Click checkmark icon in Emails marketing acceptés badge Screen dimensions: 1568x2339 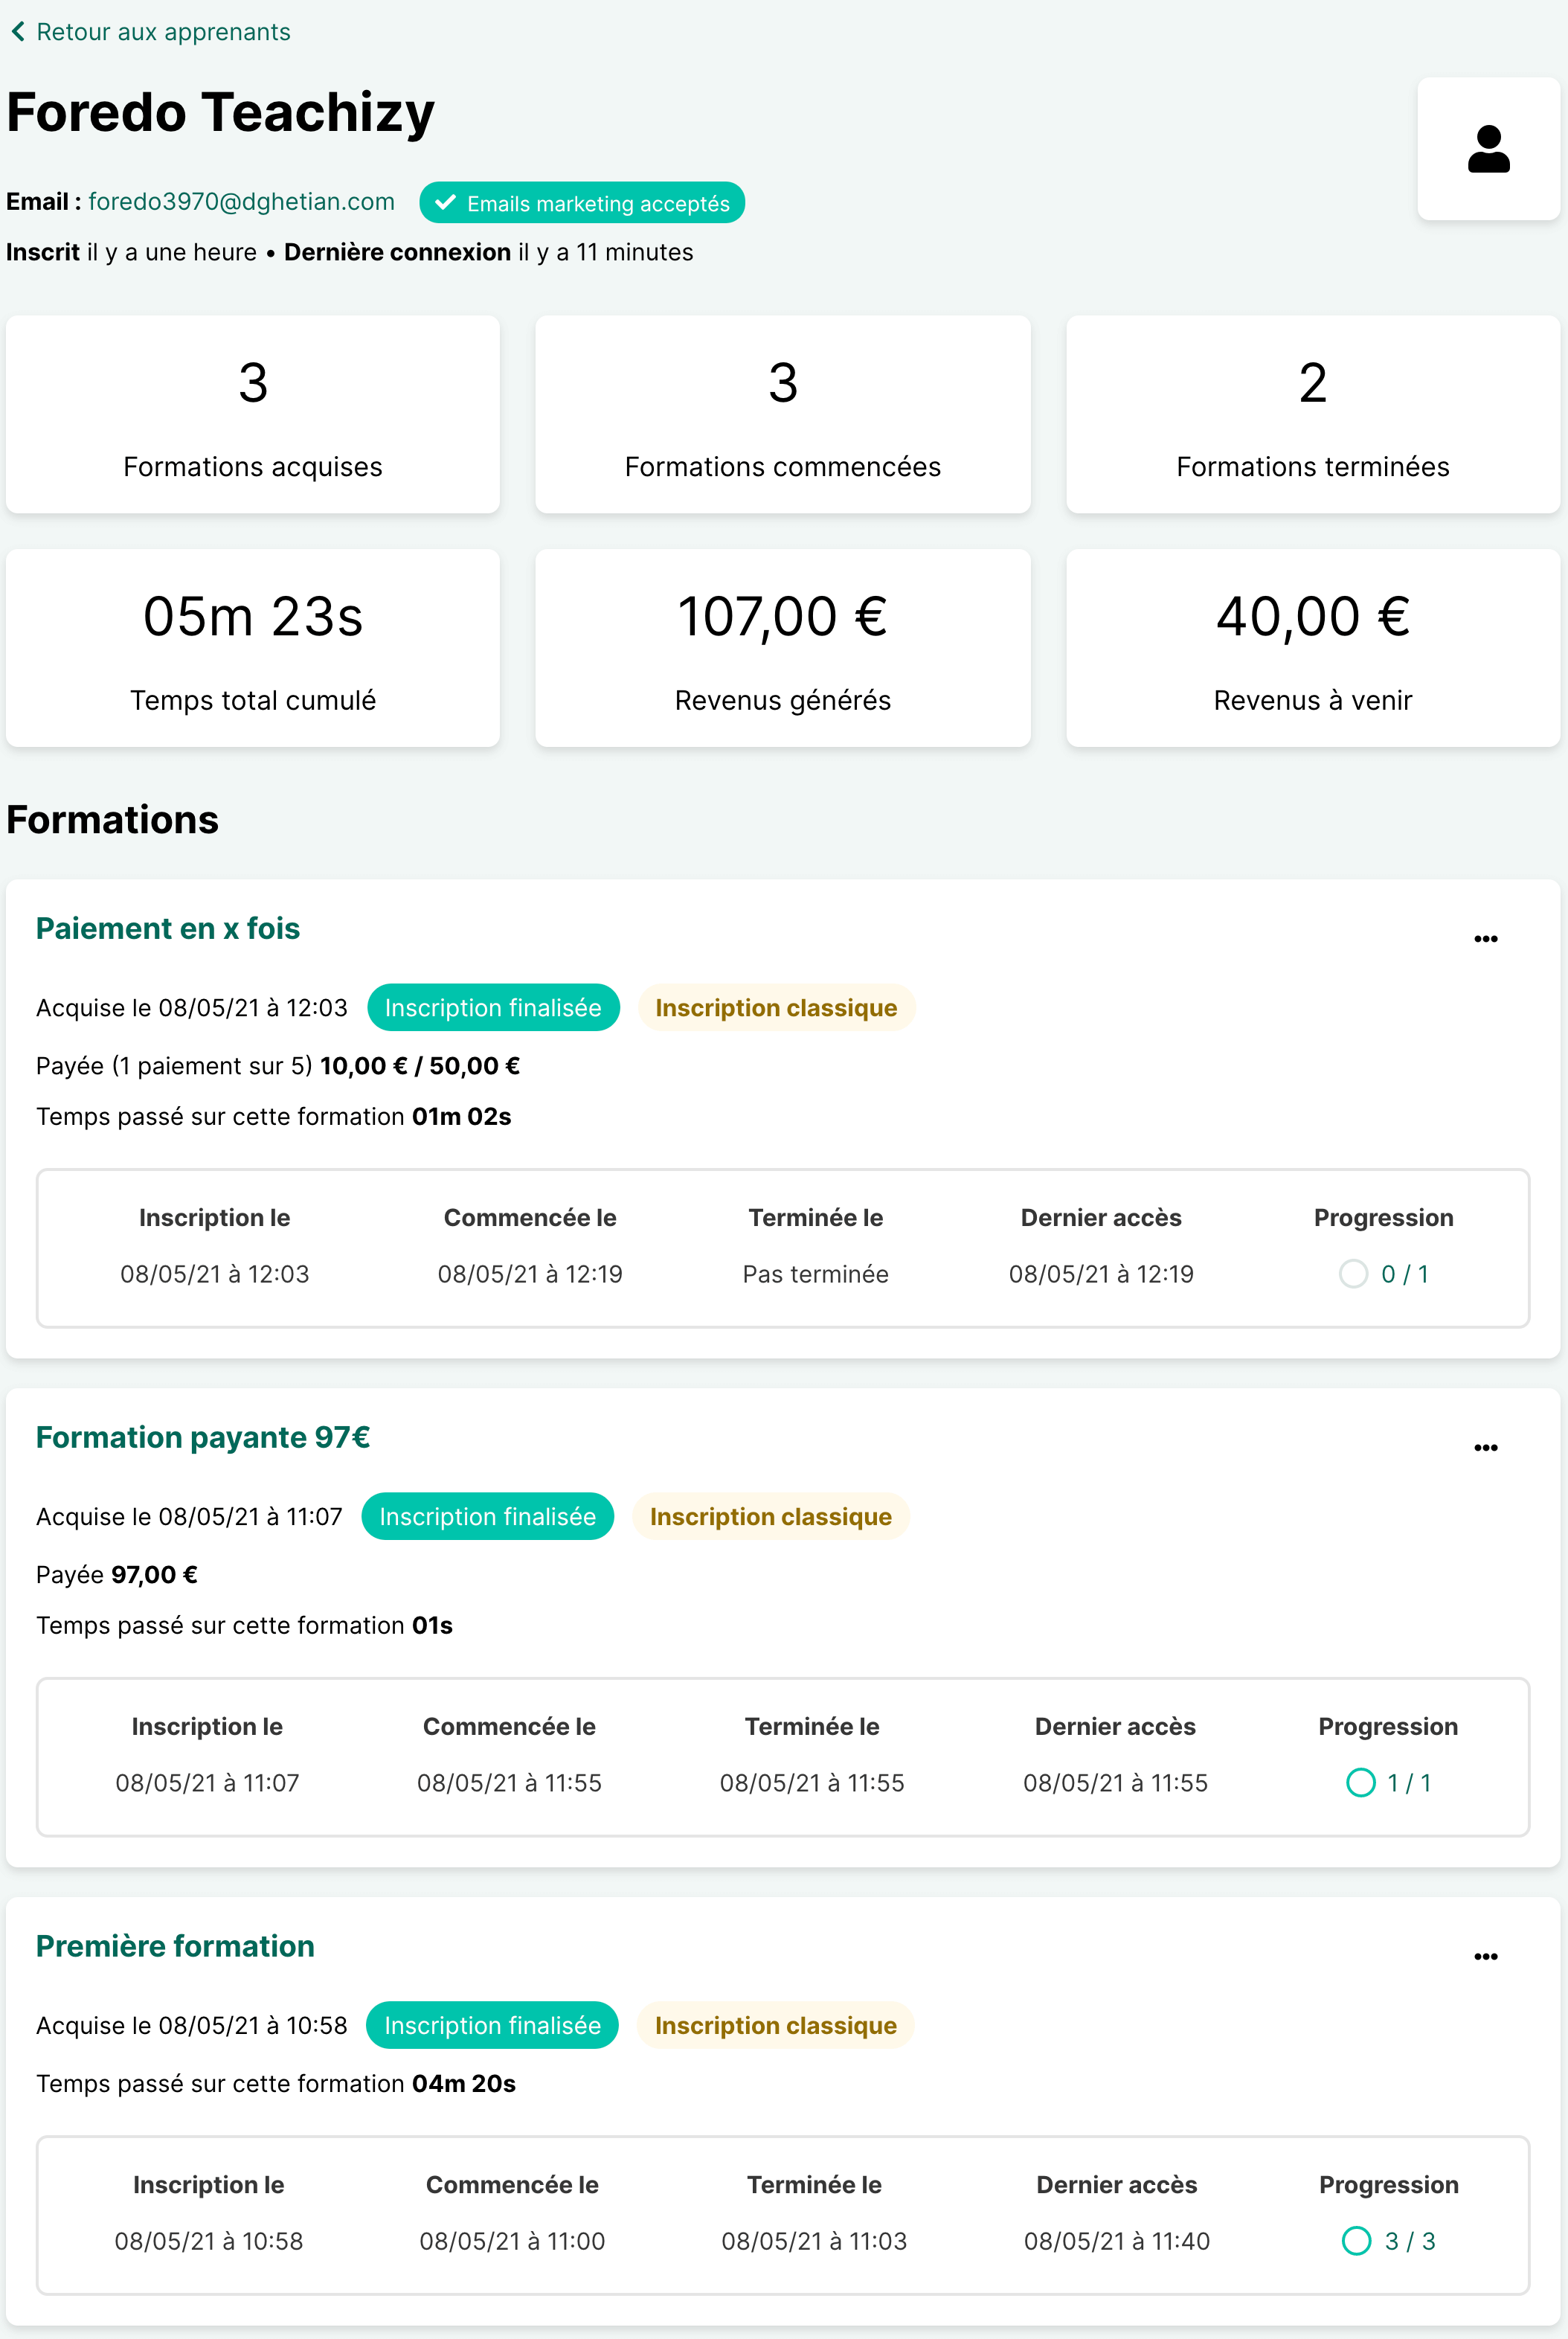point(445,203)
